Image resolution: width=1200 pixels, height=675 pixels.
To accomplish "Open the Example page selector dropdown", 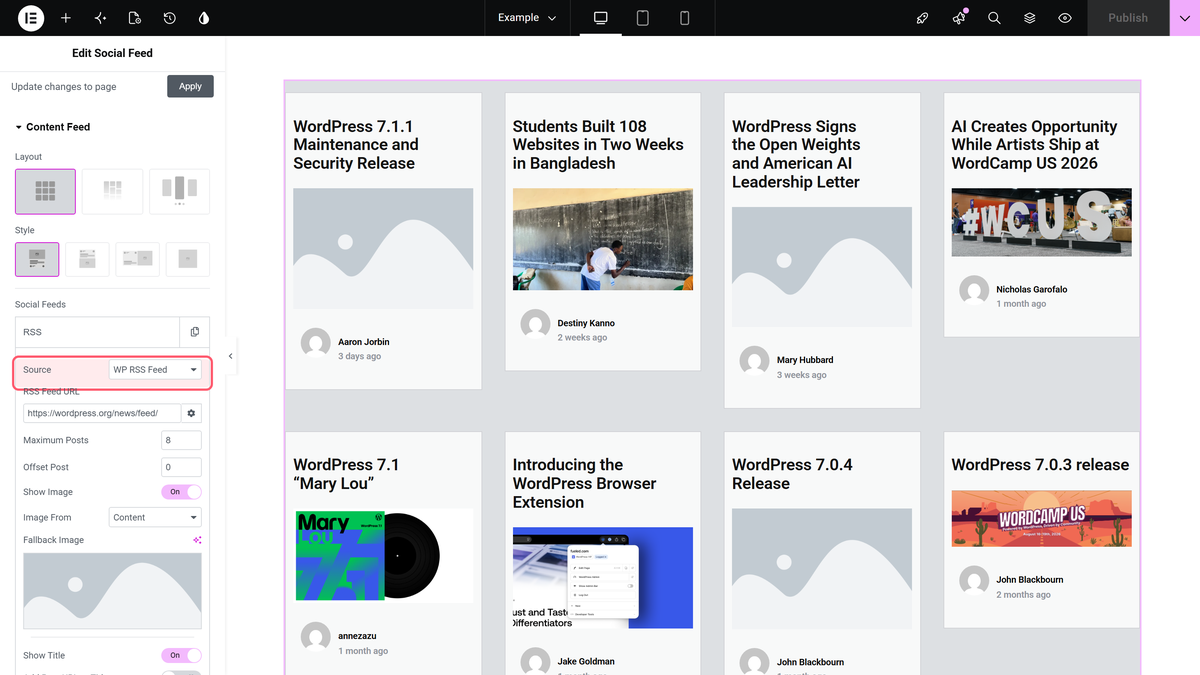I will click(527, 18).
